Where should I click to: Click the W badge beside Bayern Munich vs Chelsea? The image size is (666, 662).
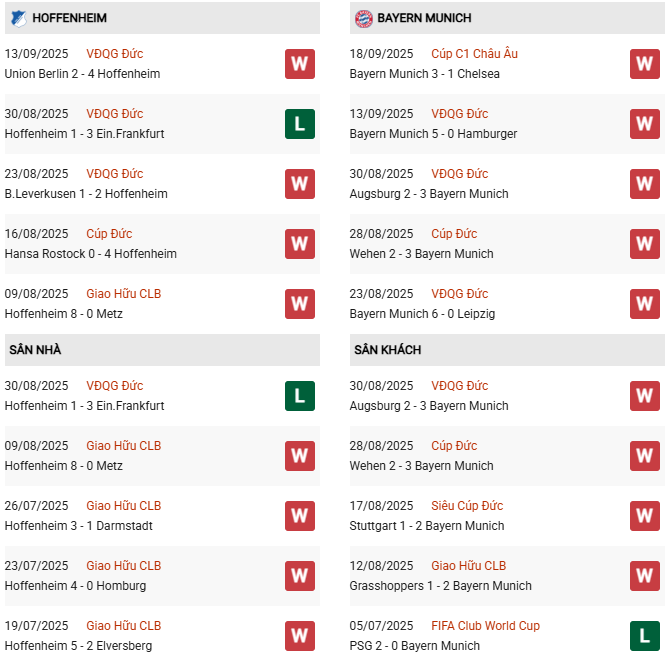[645, 64]
